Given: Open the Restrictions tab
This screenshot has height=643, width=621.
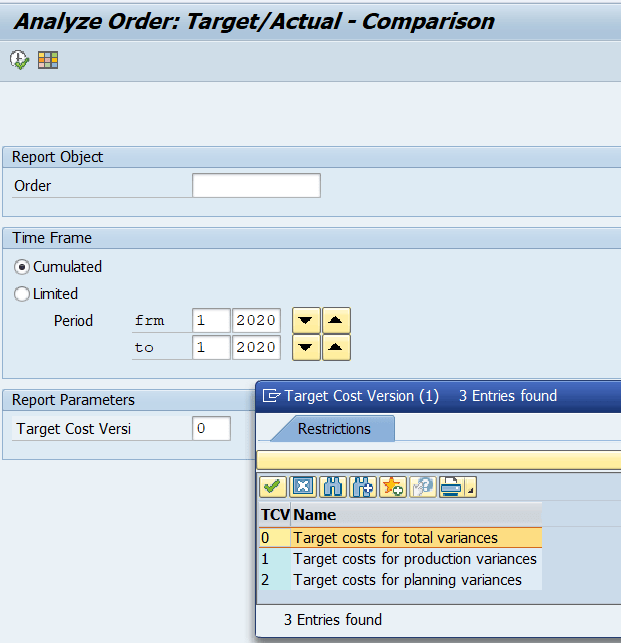Looking at the screenshot, I should coord(334,429).
